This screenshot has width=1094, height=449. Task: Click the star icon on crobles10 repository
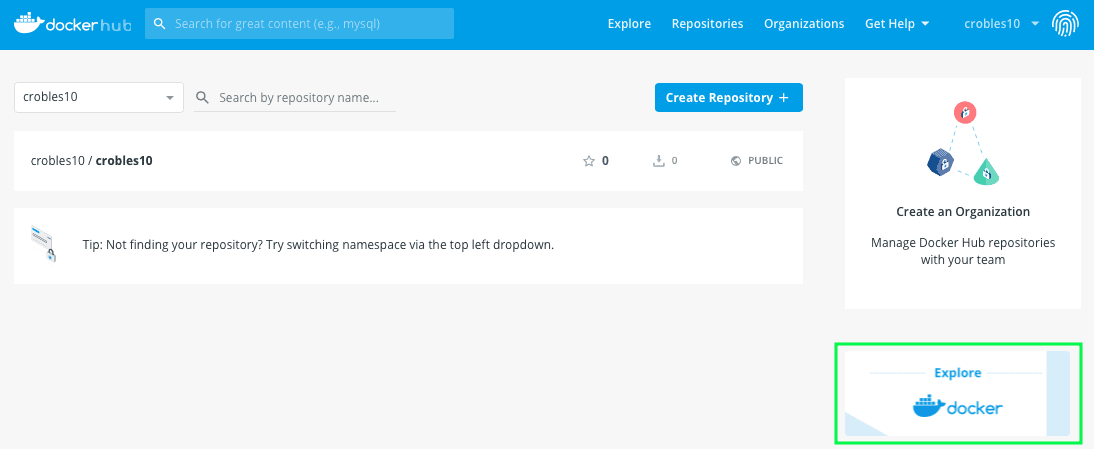point(588,161)
